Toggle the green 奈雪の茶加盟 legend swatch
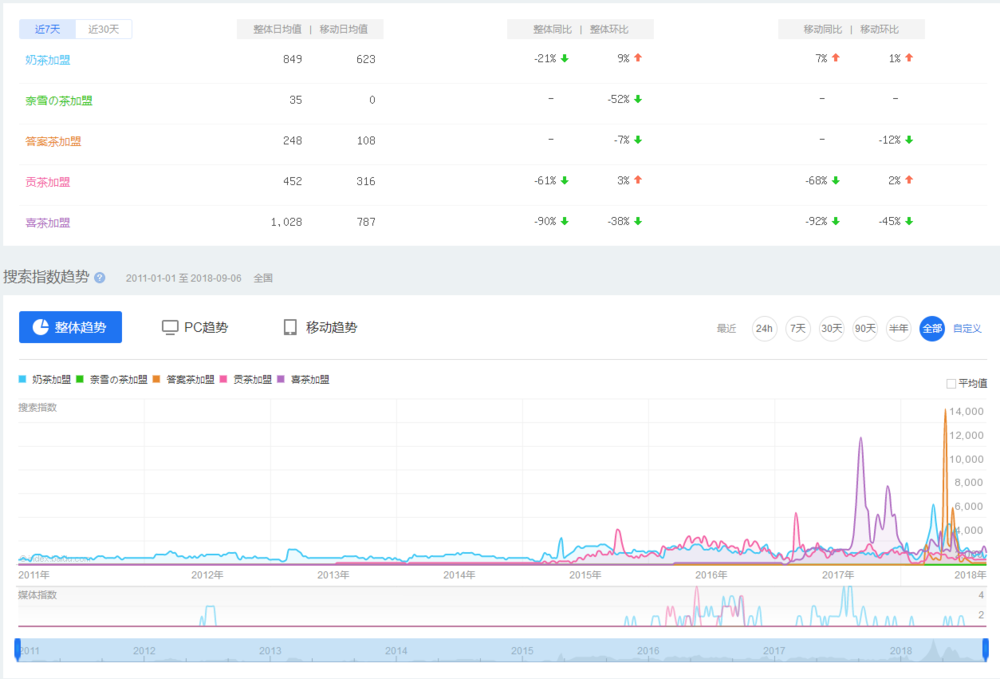The width and height of the screenshot is (1000, 679). pyautogui.click(x=80, y=379)
